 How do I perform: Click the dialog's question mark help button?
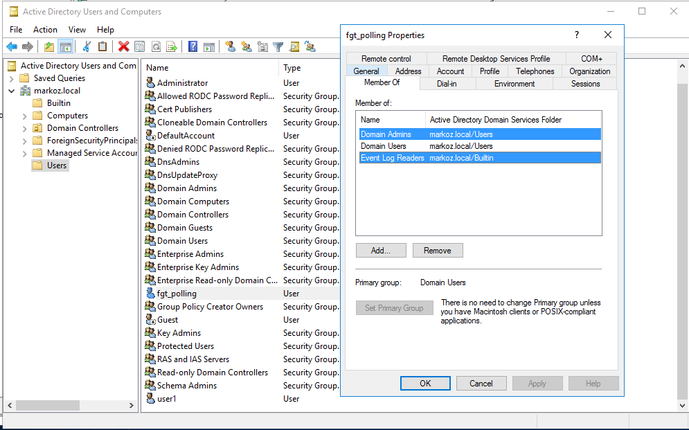click(x=577, y=35)
